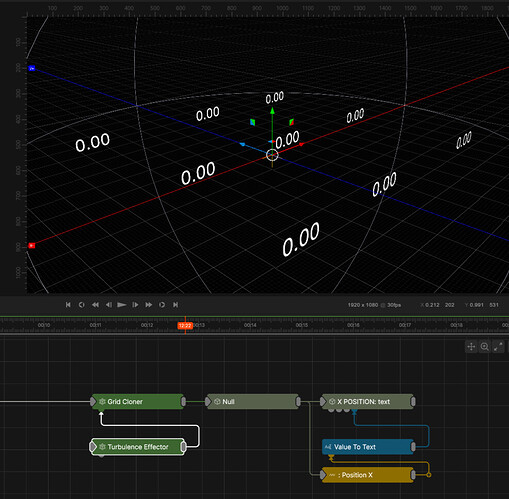
Task: Step forward one frame
Action: pos(135,305)
